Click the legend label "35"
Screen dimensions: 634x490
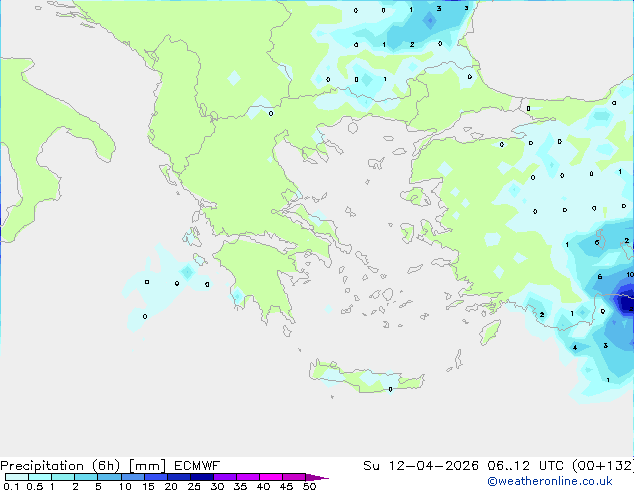coord(240,486)
